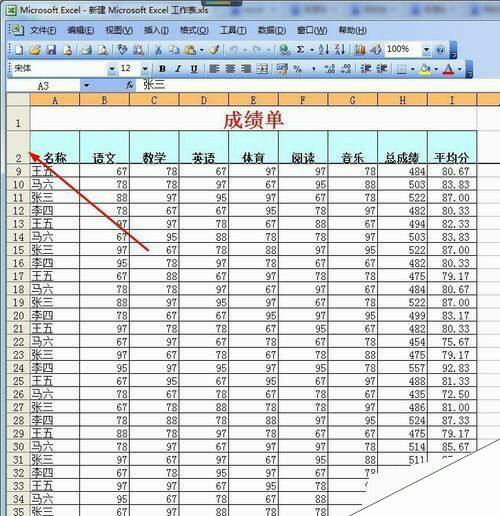The width and height of the screenshot is (500, 516).
Task: Sort ascending A to Z
Action: click(324, 50)
